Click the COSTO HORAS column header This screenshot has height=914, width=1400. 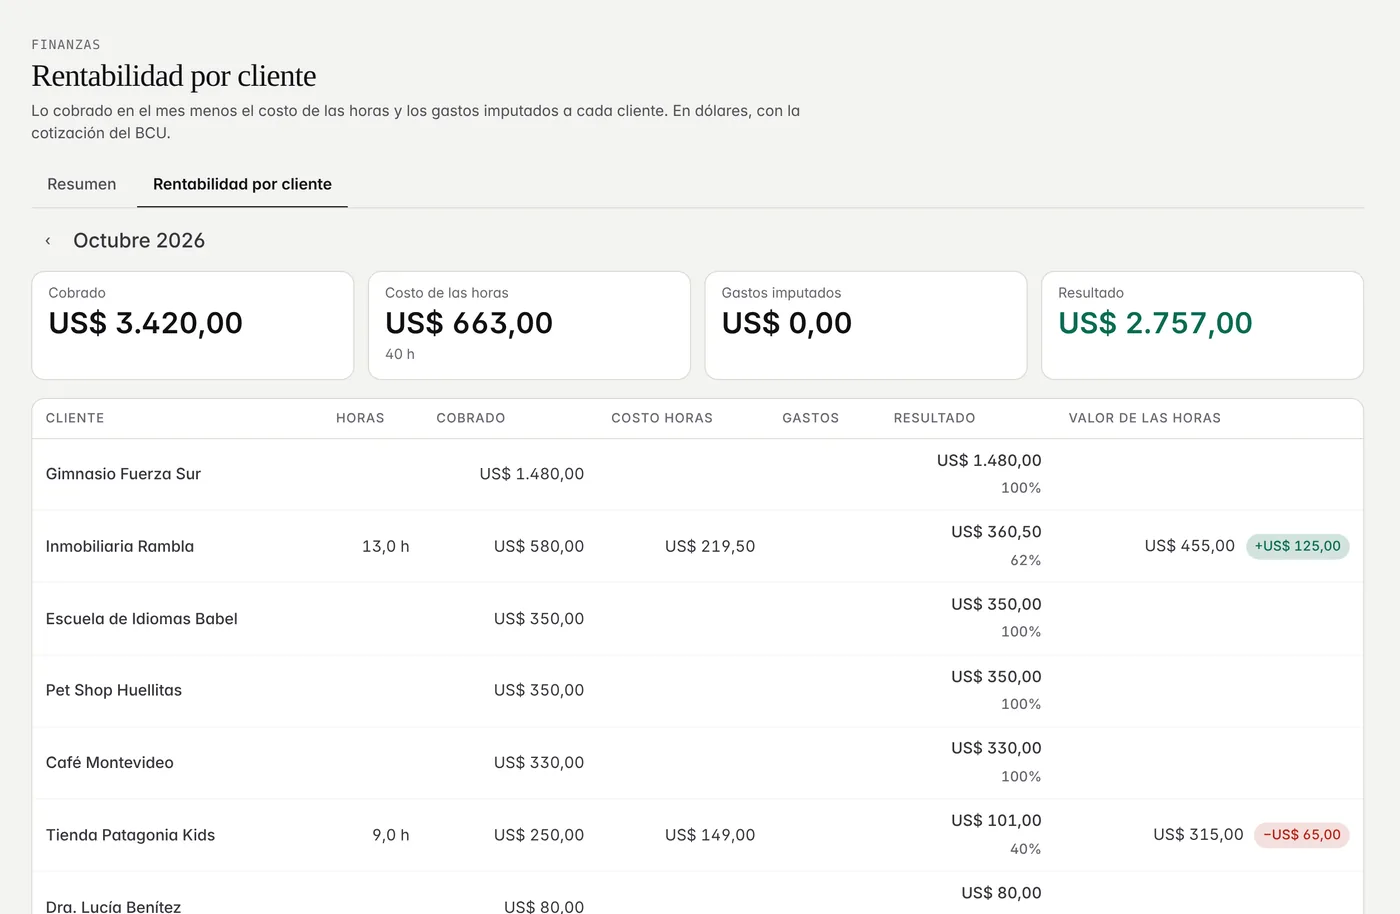(662, 418)
